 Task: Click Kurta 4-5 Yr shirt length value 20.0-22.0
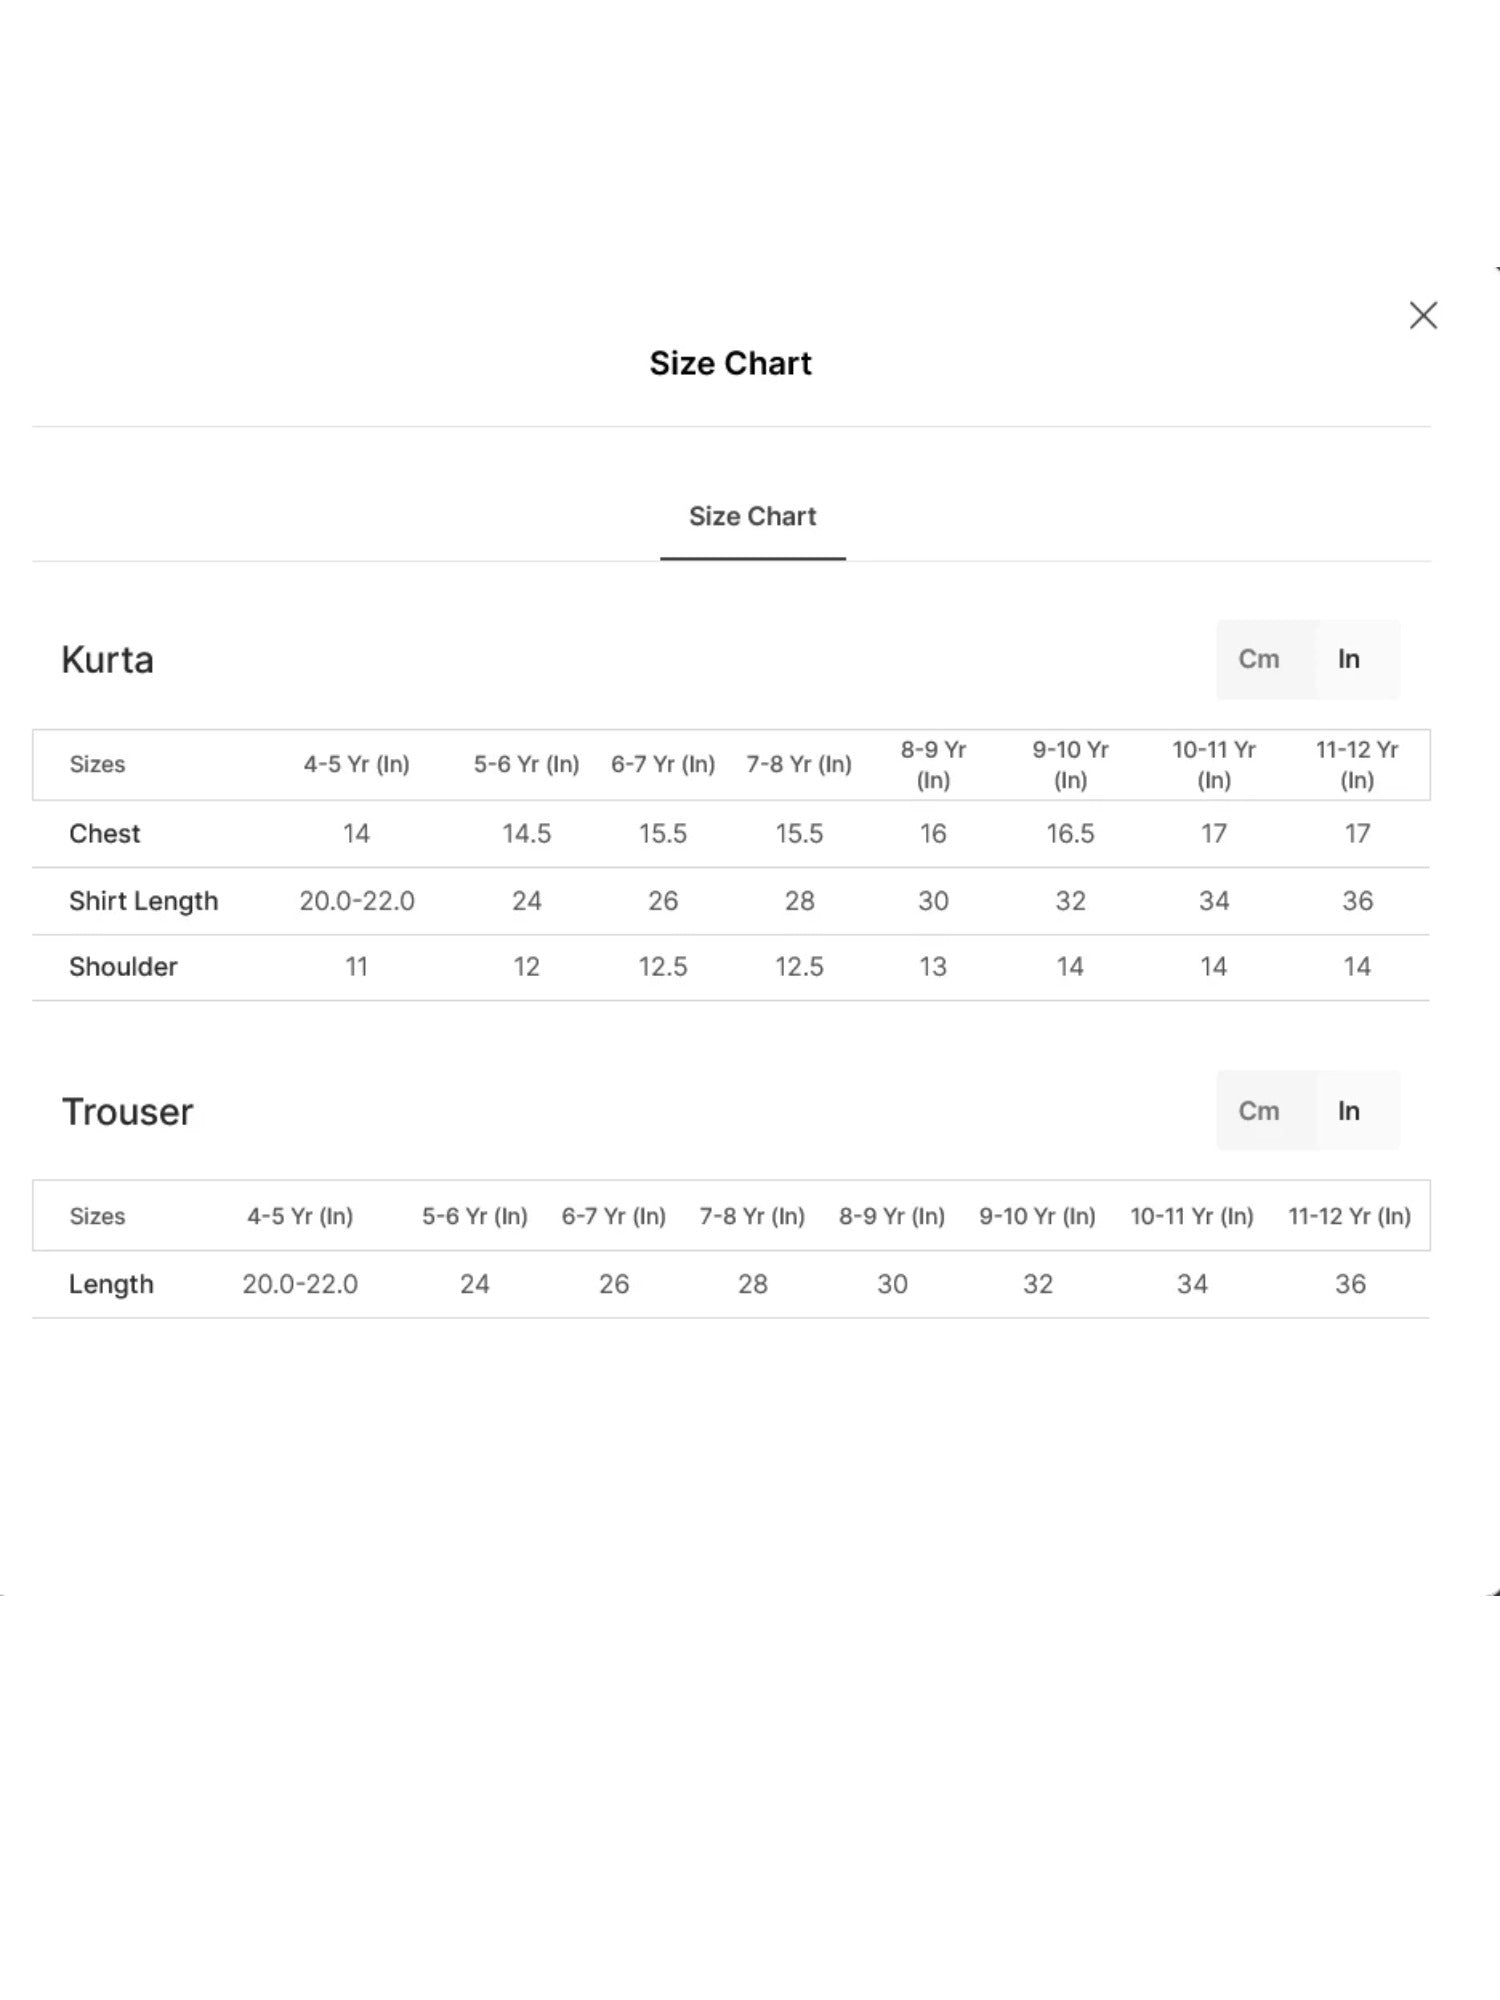(357, 901)
